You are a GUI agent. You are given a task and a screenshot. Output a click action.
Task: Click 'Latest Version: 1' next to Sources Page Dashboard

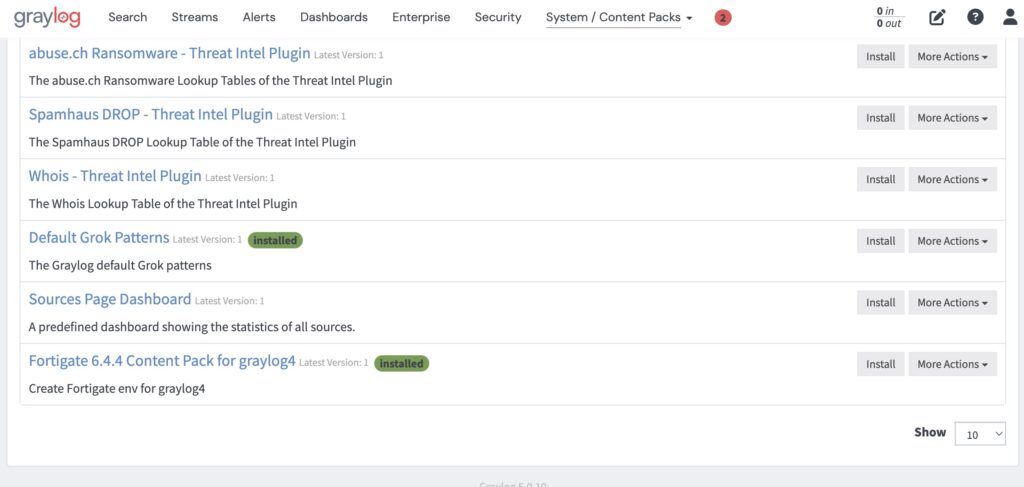229,301
